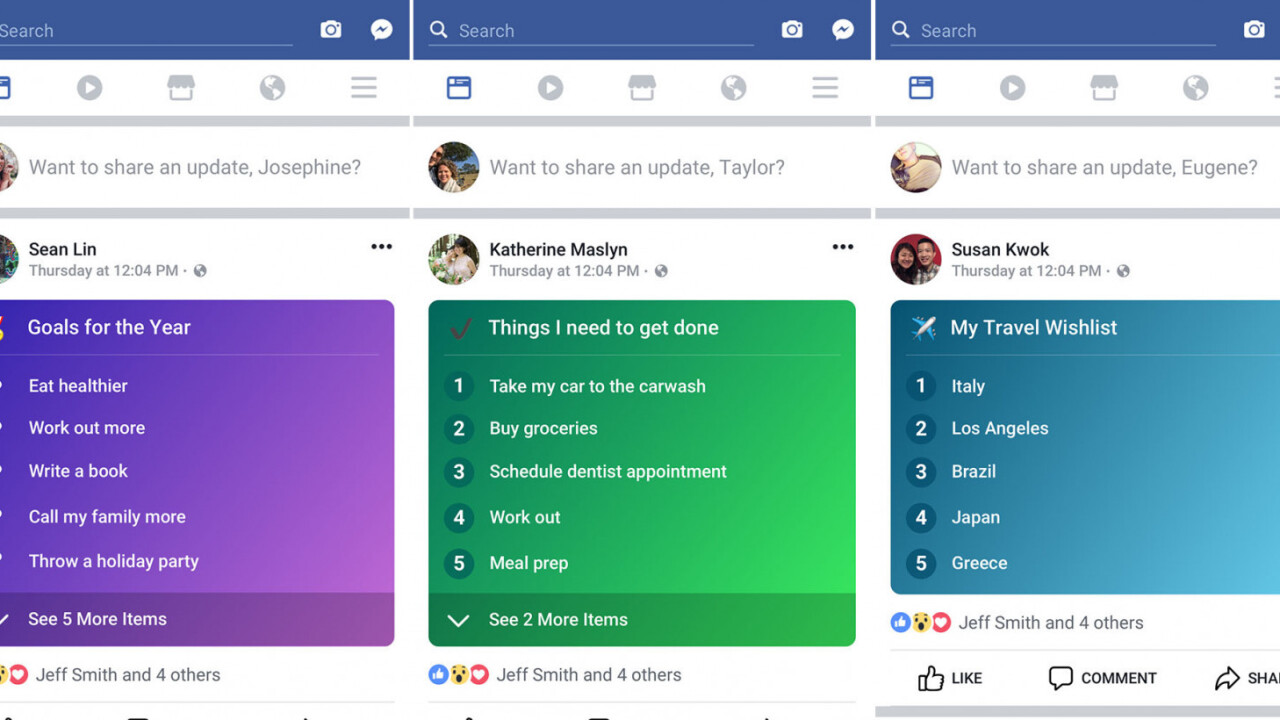The image size is (1280, 720).
Task: Select the News Feed tab icon
Action: tap(458, 87)
